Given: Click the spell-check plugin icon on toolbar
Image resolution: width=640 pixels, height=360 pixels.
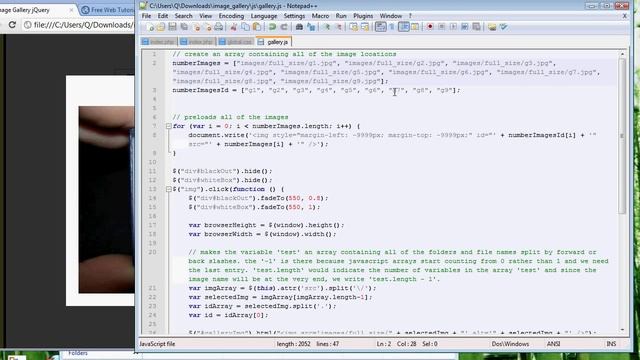Looking at the screenshot, I should (x=504, y=27).
